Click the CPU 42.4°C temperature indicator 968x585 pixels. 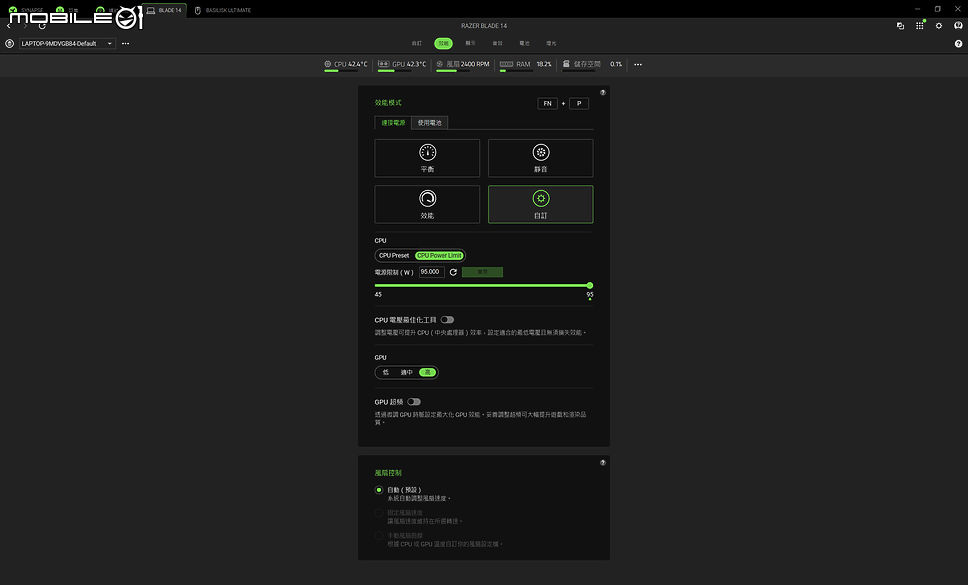(x=346, y=64)
